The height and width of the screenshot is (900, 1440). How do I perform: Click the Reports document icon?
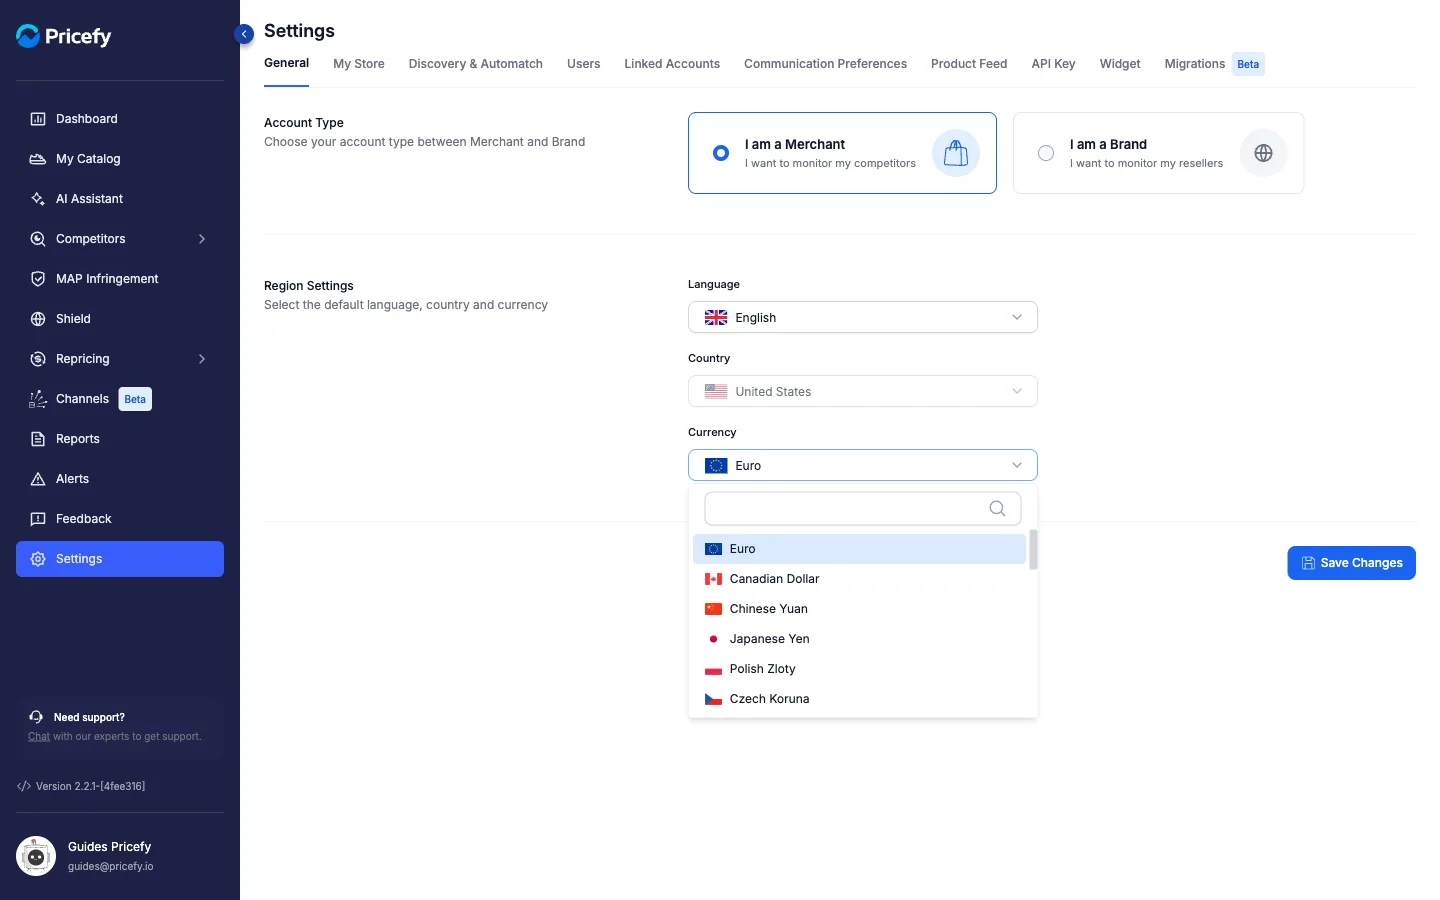38,439
